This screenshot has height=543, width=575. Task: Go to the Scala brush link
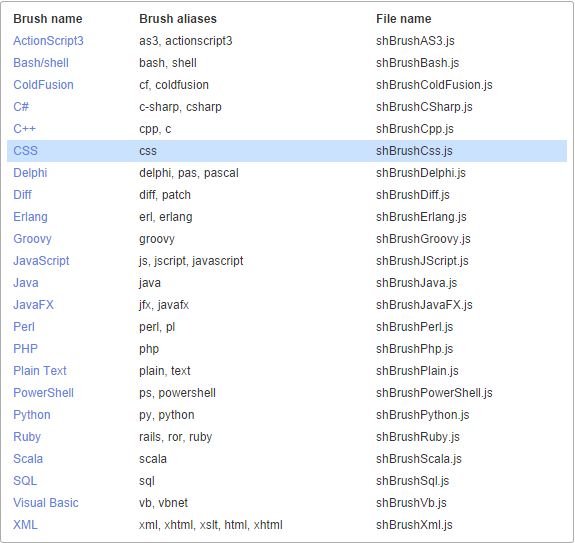(28, 459)
